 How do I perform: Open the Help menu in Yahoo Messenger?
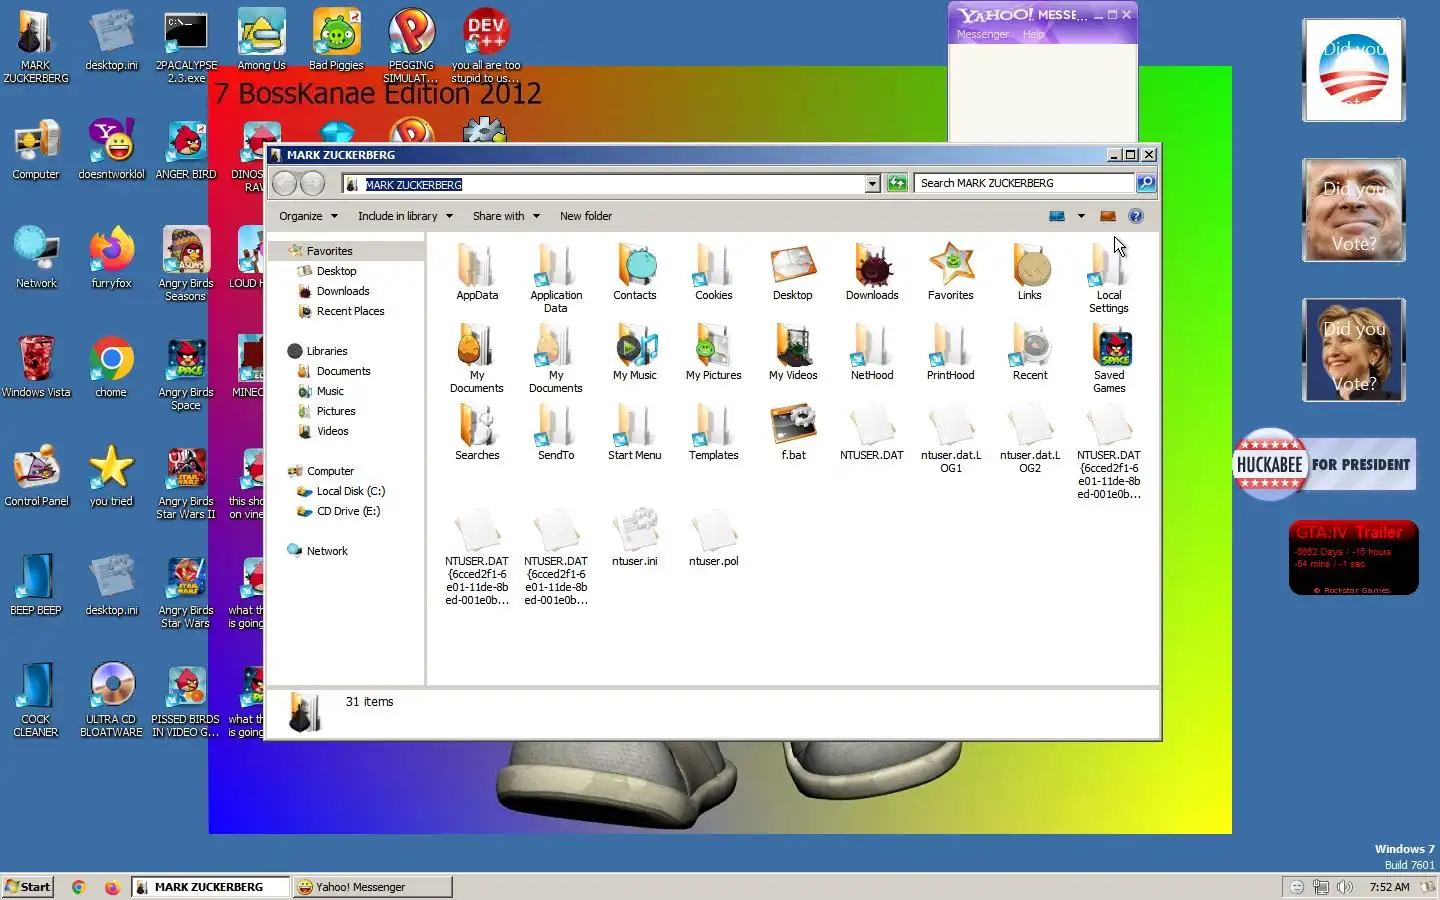[1033, 34]
